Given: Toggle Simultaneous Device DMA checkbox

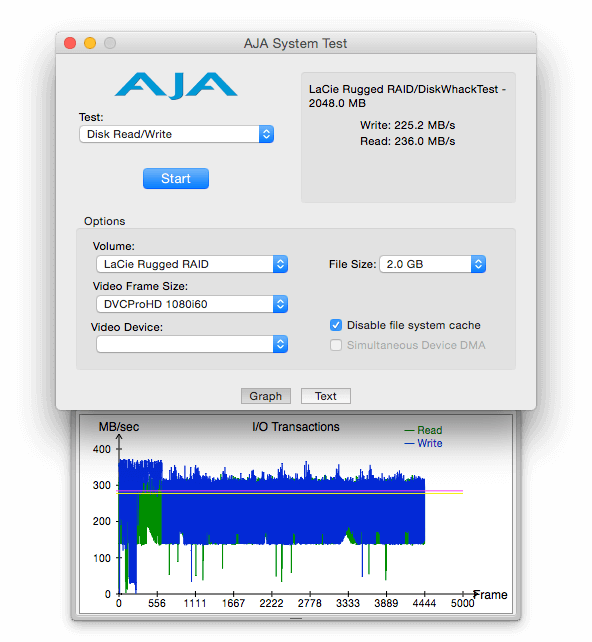Looking at the screenshot, I should 336,345.
